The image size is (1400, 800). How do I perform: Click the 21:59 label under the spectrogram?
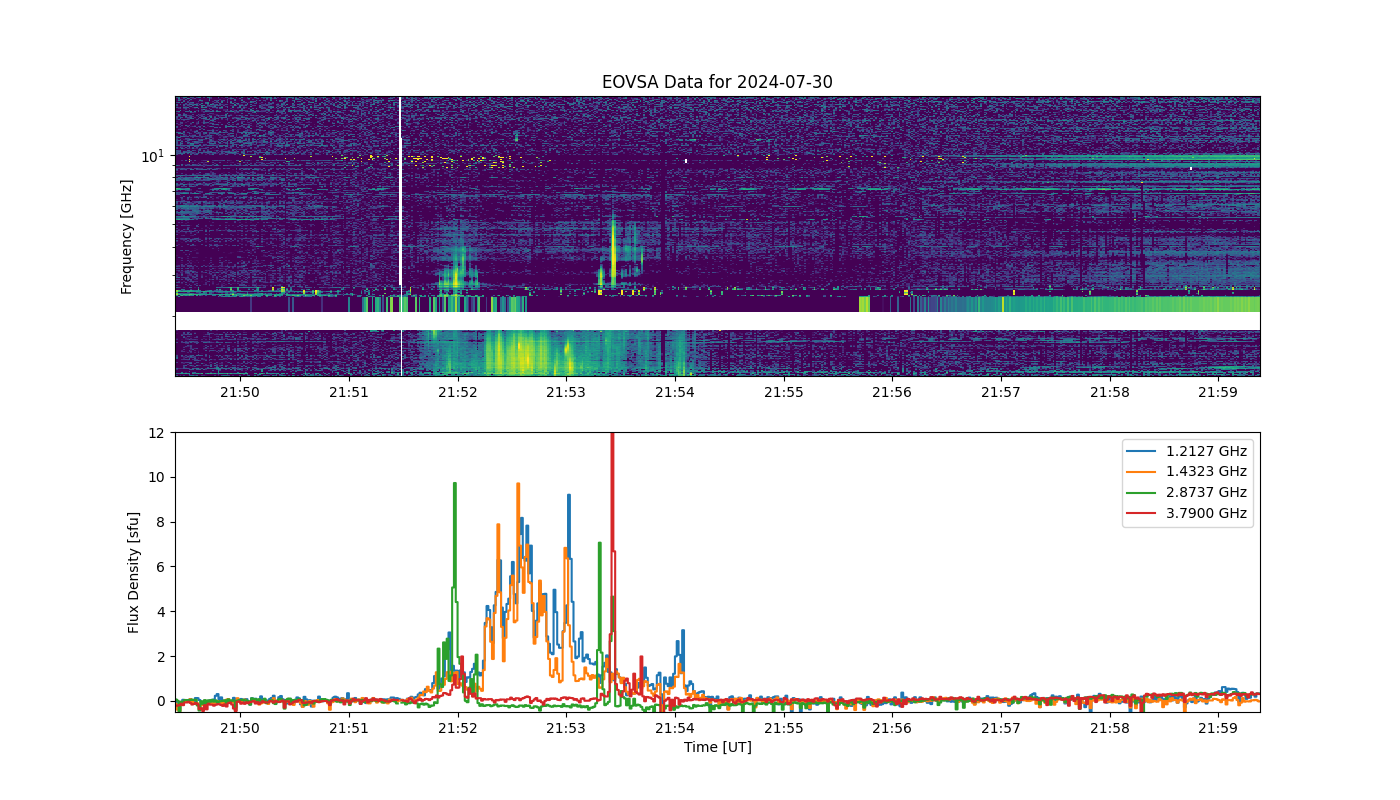click(1218, 393)
